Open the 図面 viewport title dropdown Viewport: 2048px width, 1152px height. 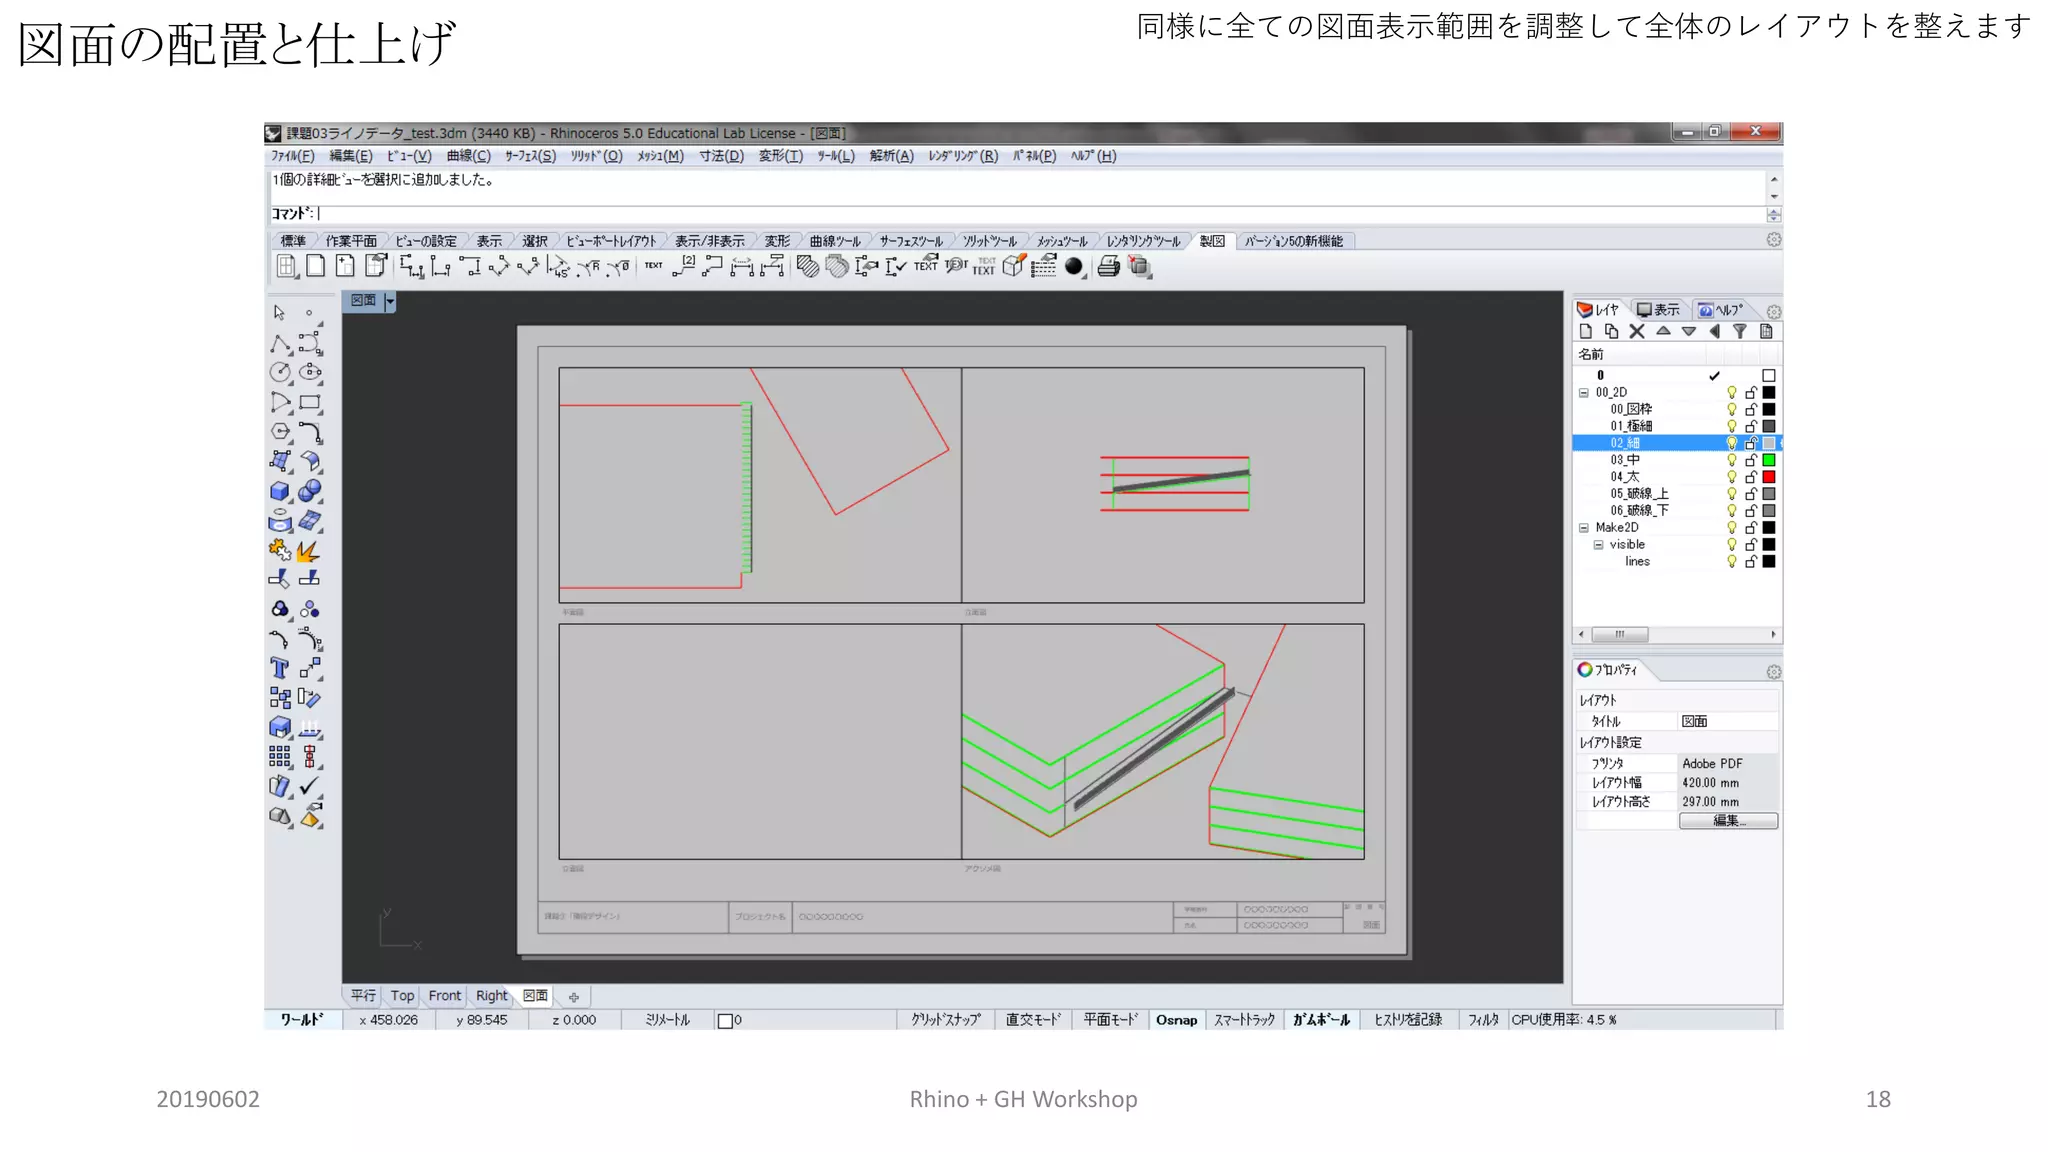click(x=390, y=301)
